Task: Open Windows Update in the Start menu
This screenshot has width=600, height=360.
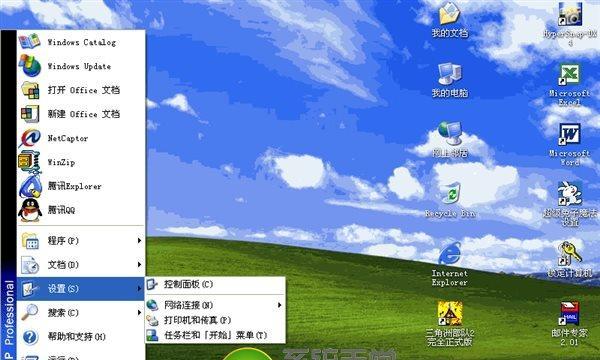Action: (80, 66)
